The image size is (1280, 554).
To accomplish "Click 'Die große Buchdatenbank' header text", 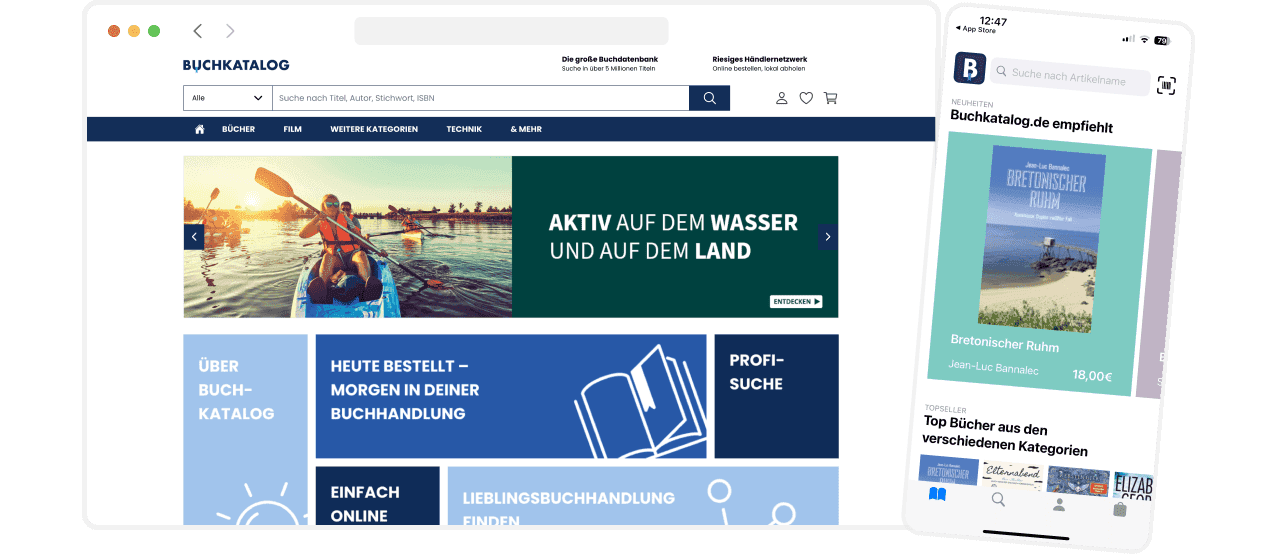I will pyautogui.click(x=610, y=59).
